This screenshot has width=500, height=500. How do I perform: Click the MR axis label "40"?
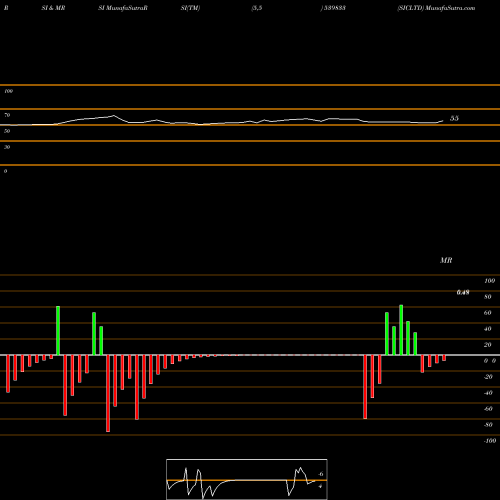click(x=488, y=329)
